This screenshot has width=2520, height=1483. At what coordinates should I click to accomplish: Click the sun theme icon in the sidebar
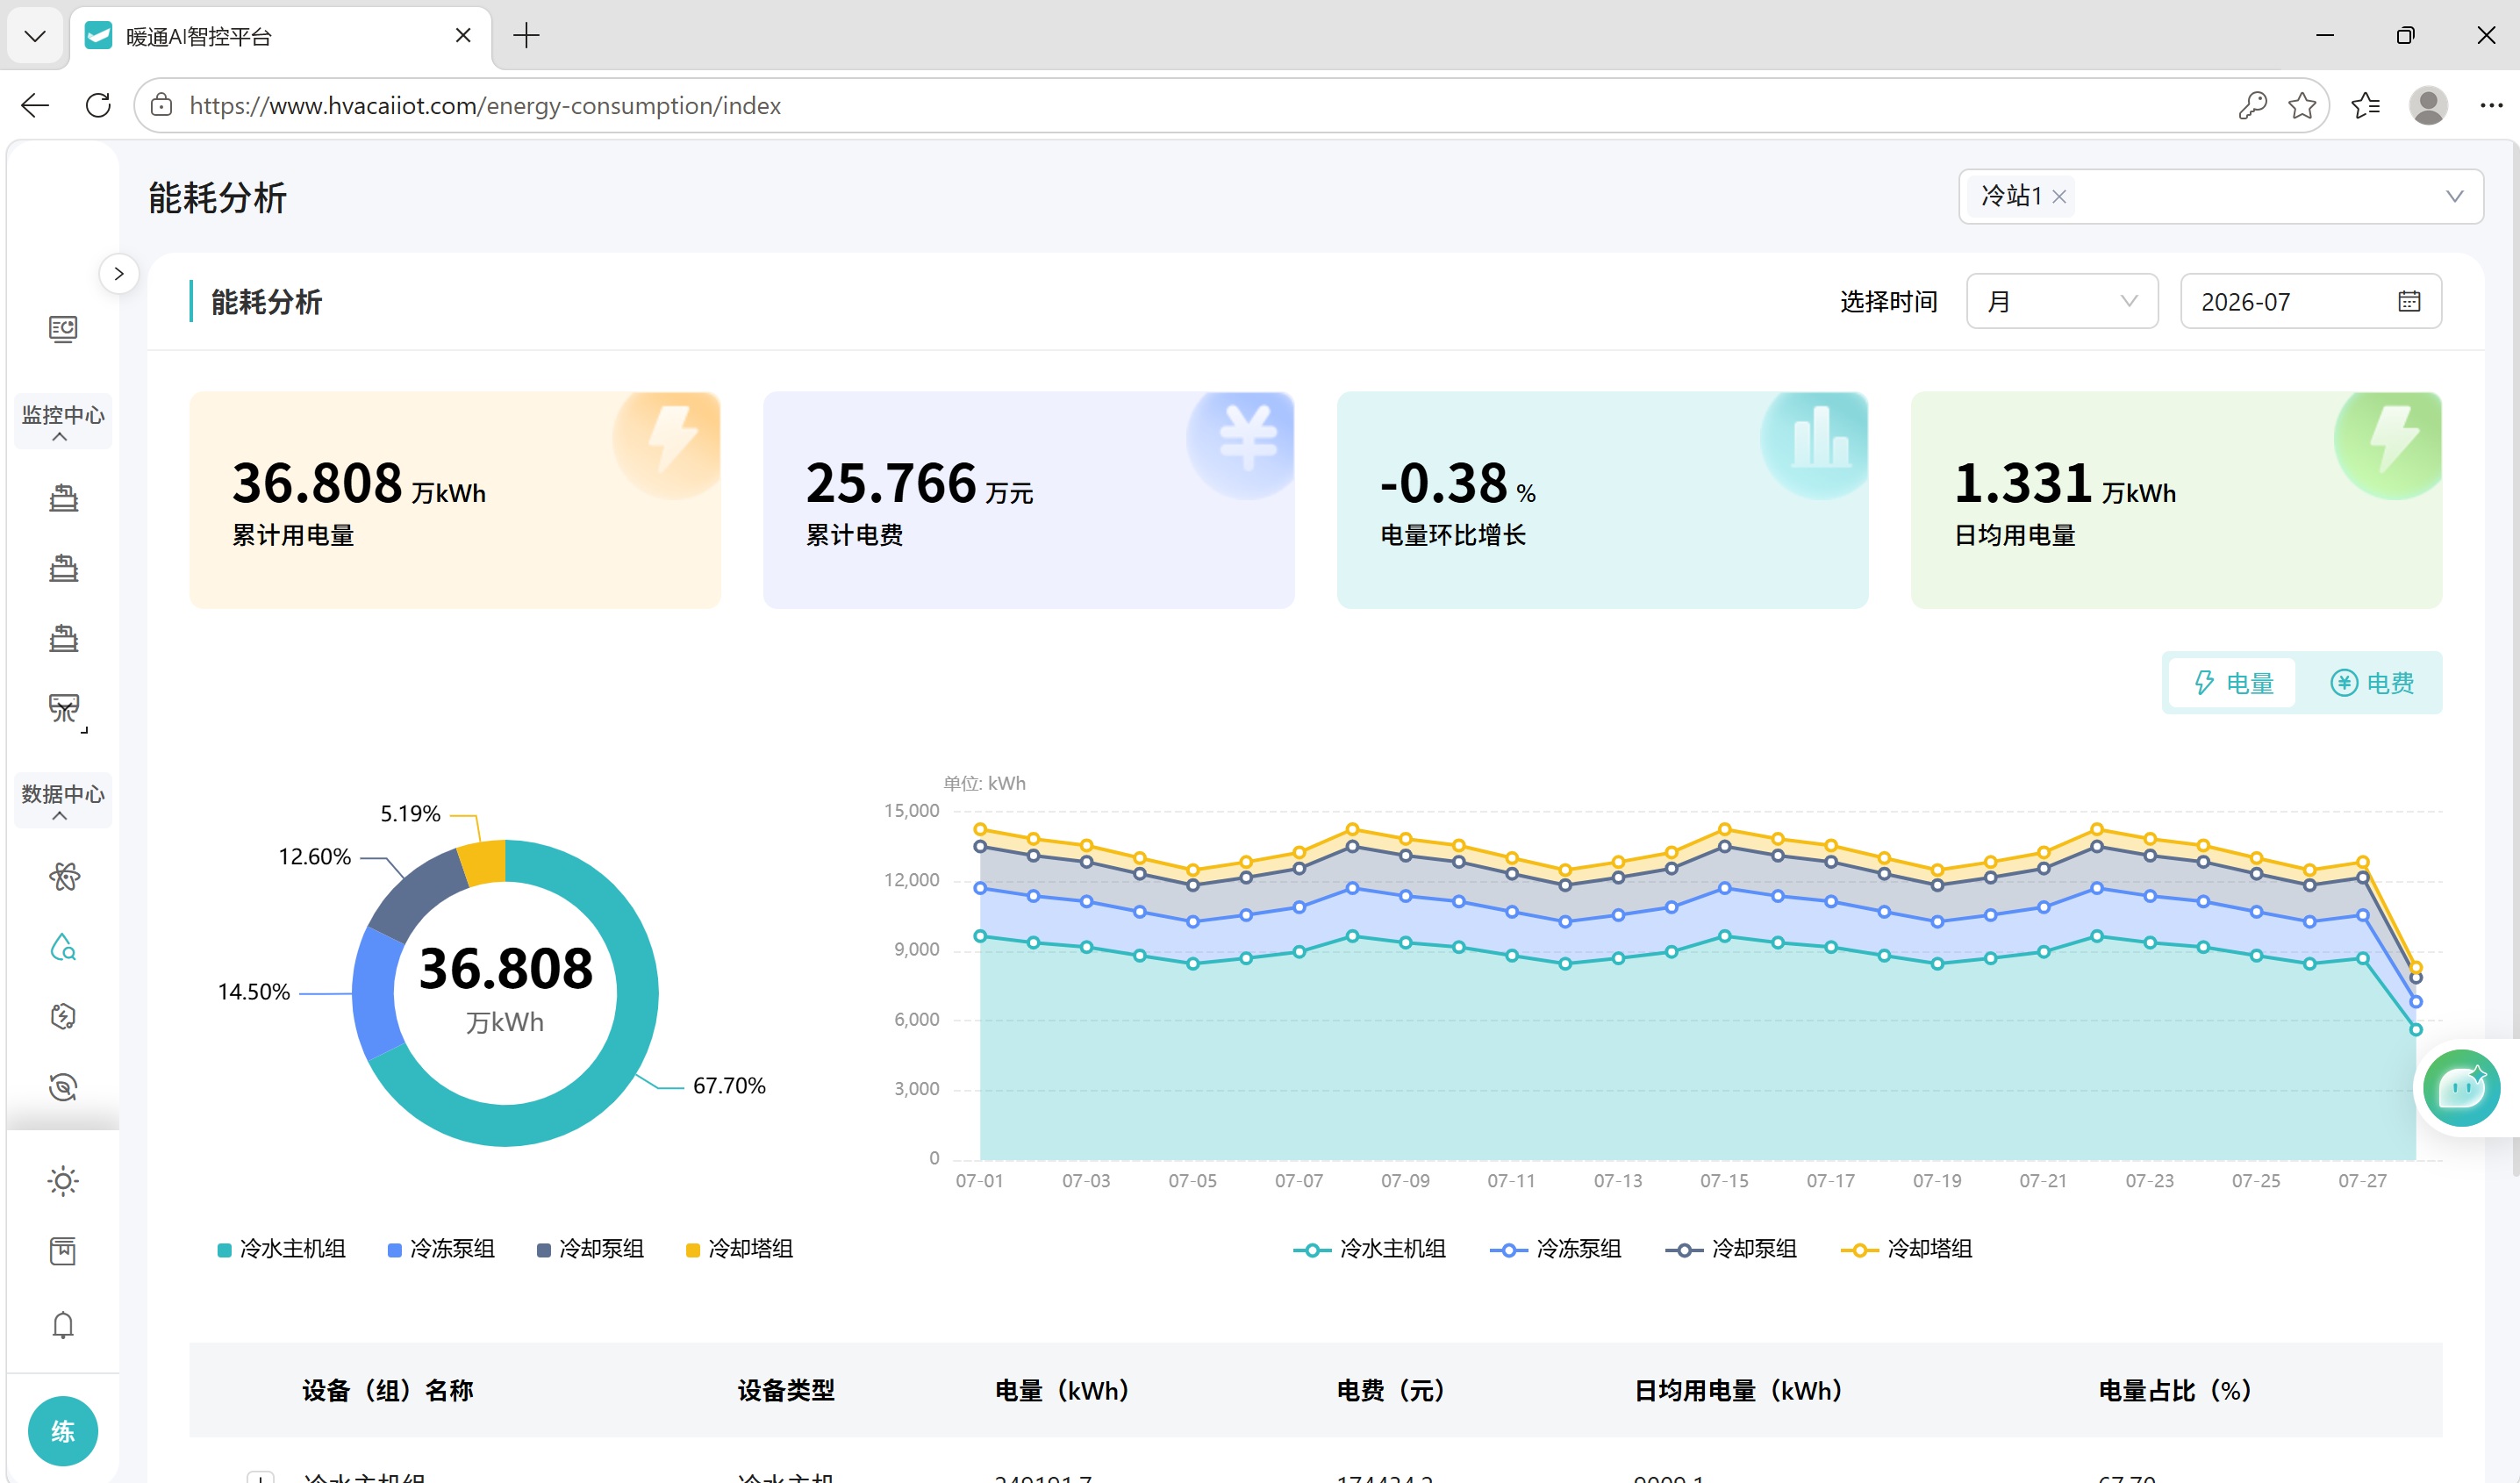[63, 1181]
